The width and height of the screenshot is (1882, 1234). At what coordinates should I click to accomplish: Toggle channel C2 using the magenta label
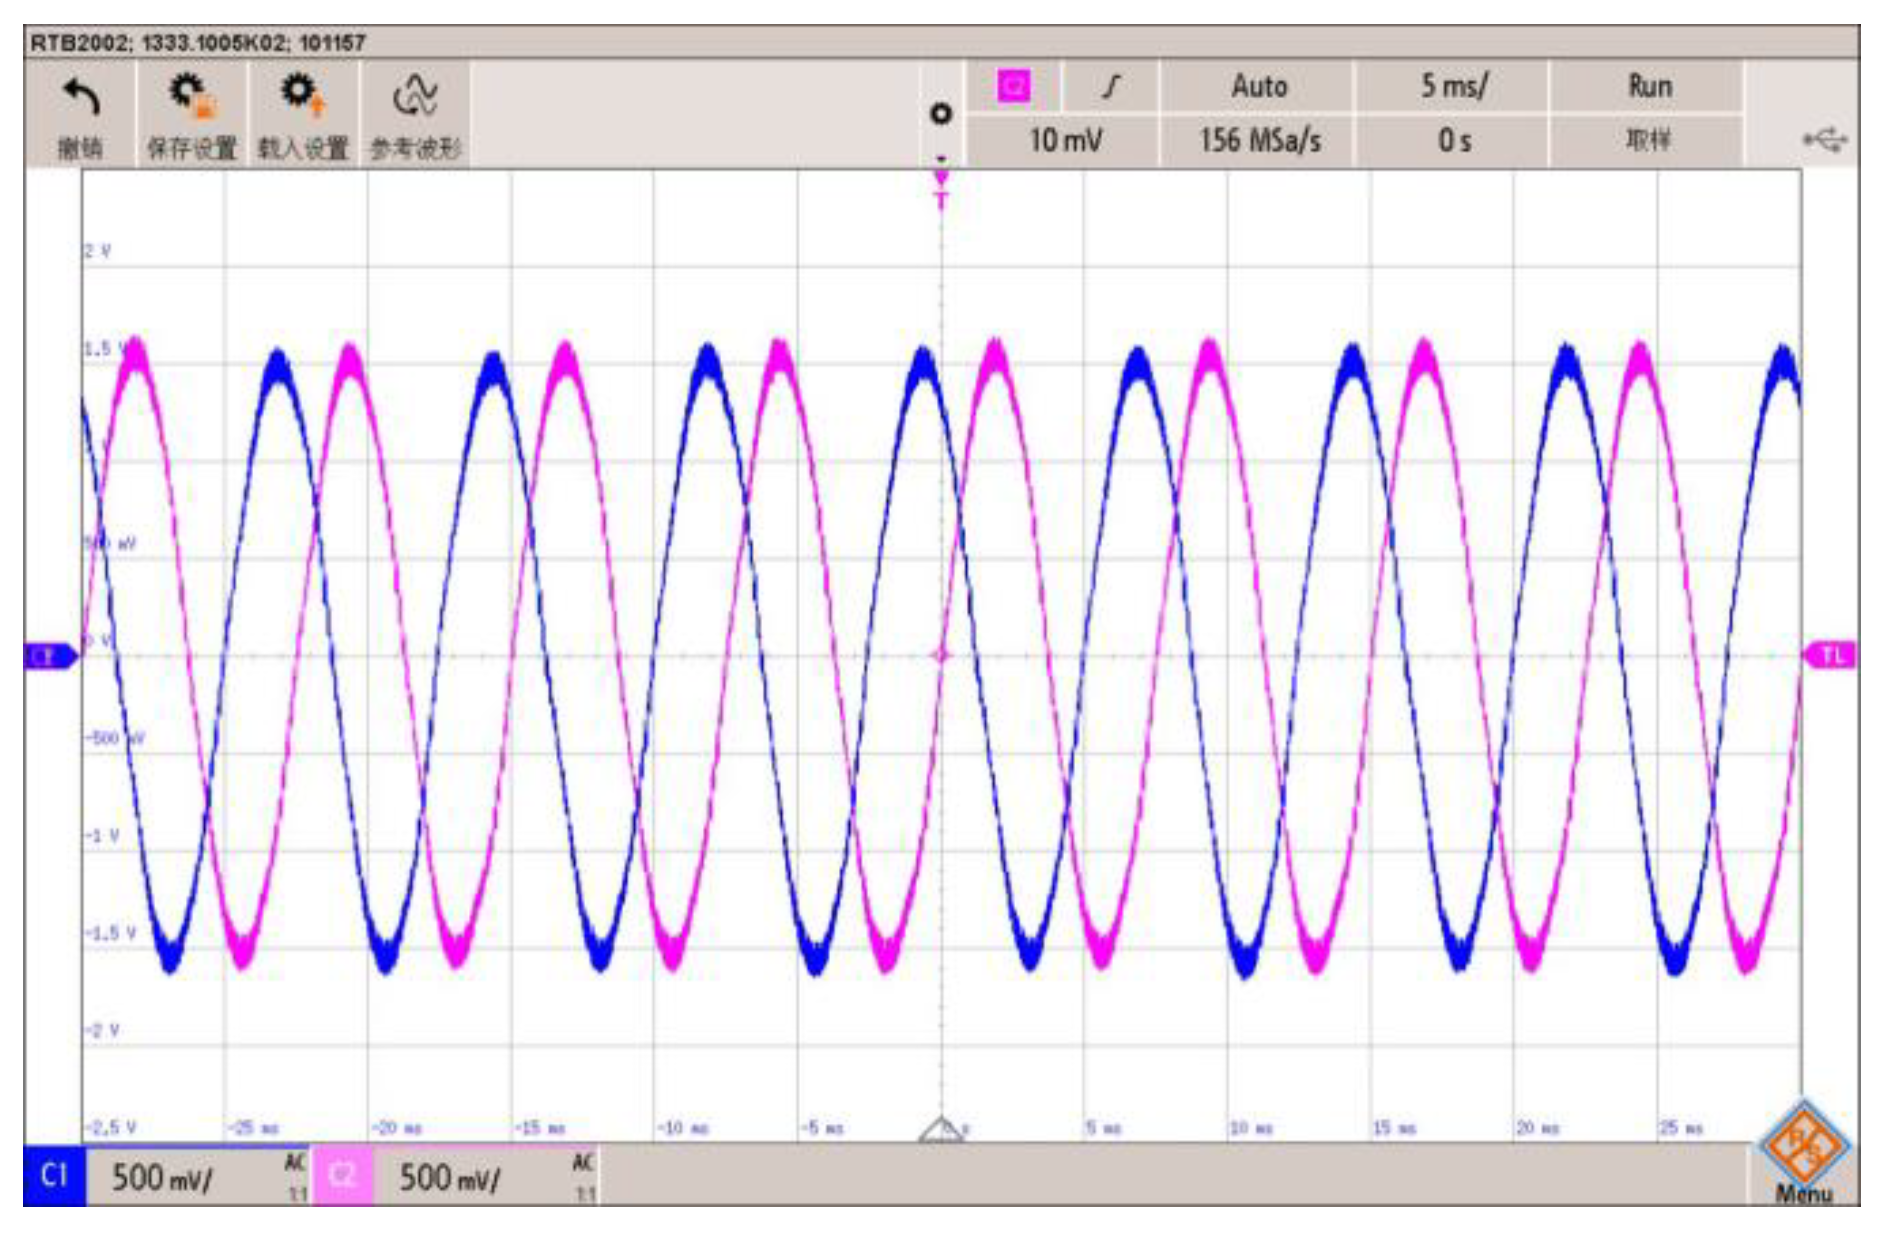(x=341, y=1176)
